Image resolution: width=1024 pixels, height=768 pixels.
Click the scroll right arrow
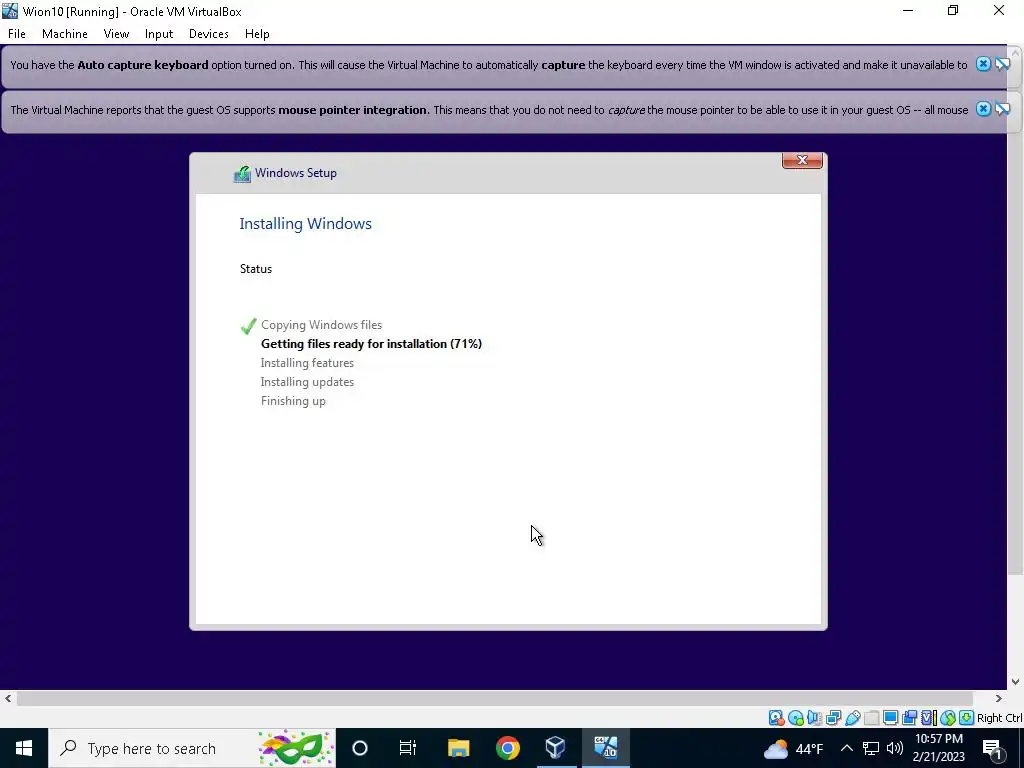[999, 698]
